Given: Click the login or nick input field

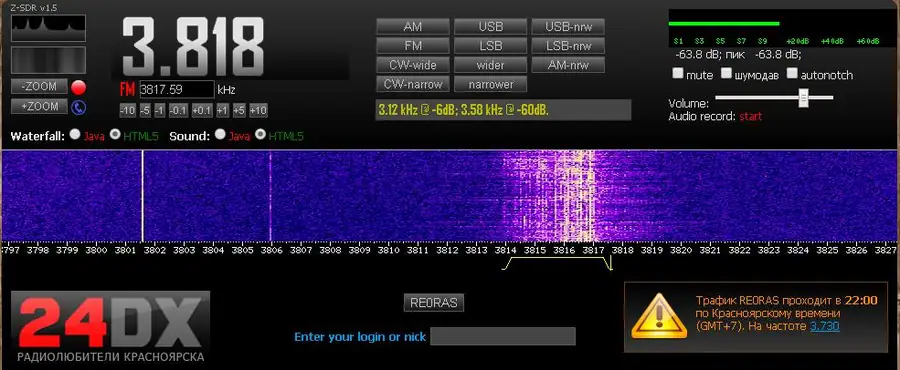Looking at the screenshot, I should click(x=503, y=336).
